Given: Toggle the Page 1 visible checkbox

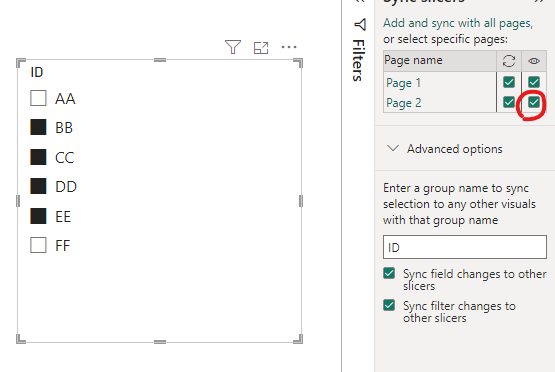Looking at the screenshot, I should (x=534, y=82).
